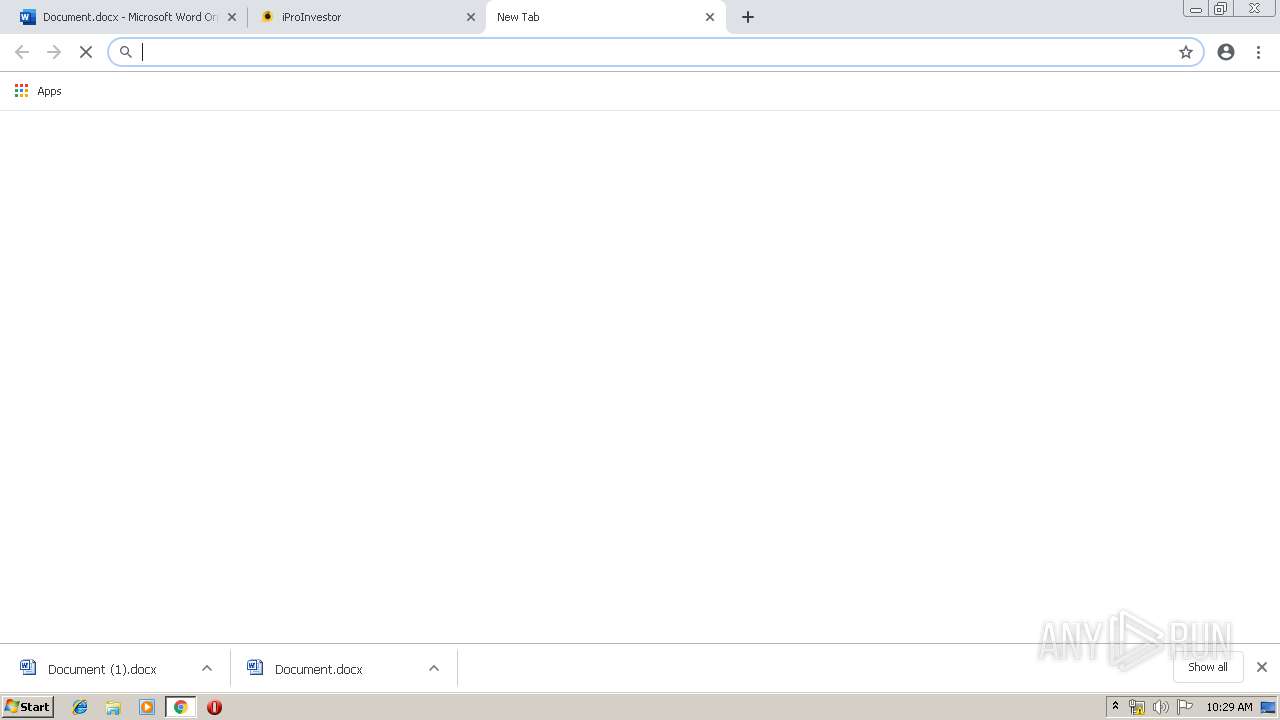Go back to previous page
Screen dimensions: 1280x720
[x=22, y=52]
